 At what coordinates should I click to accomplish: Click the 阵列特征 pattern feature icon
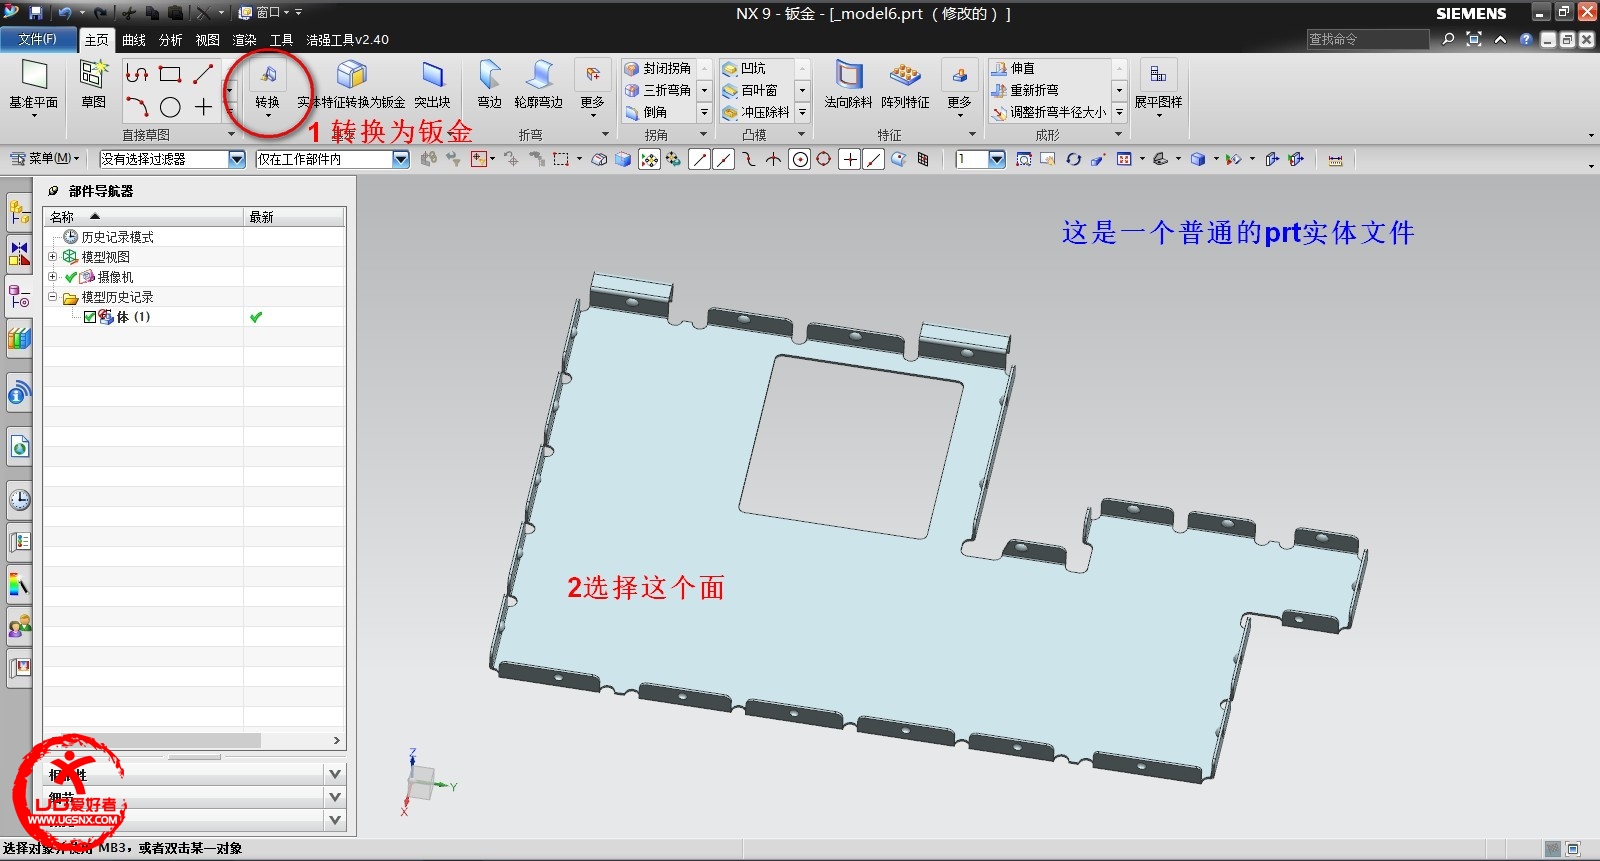[905, 75]
